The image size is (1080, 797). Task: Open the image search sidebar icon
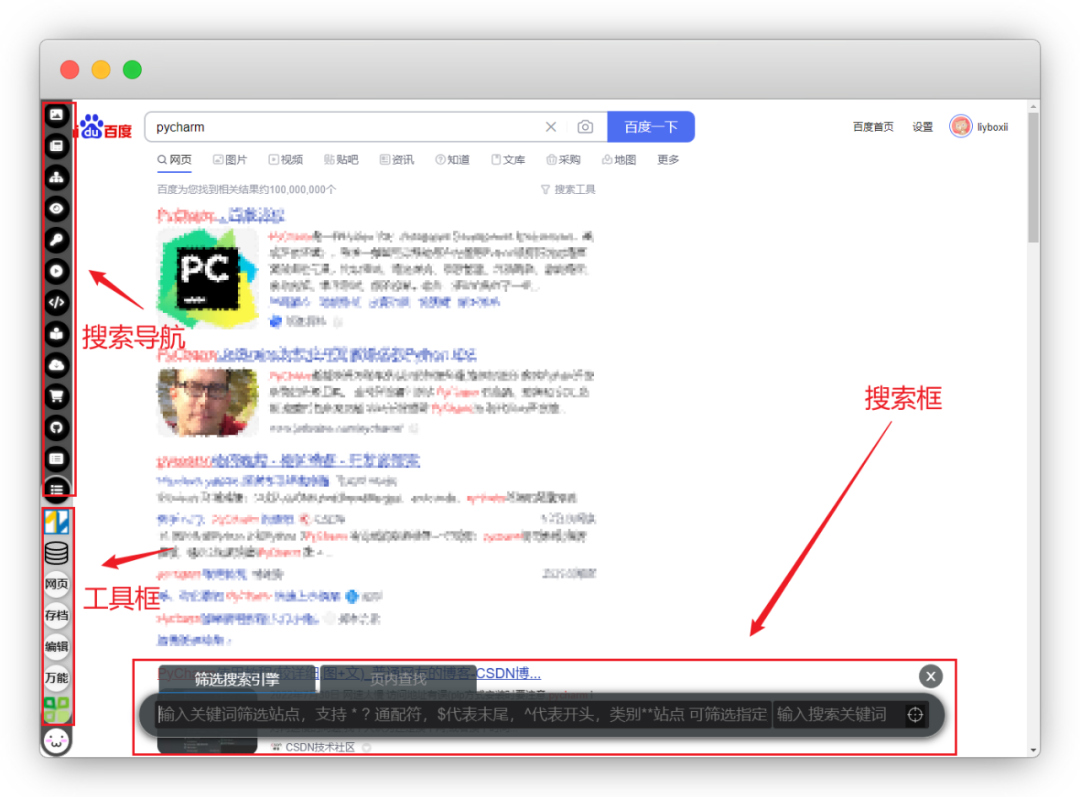pyautogui.click(x=56, y=114)
